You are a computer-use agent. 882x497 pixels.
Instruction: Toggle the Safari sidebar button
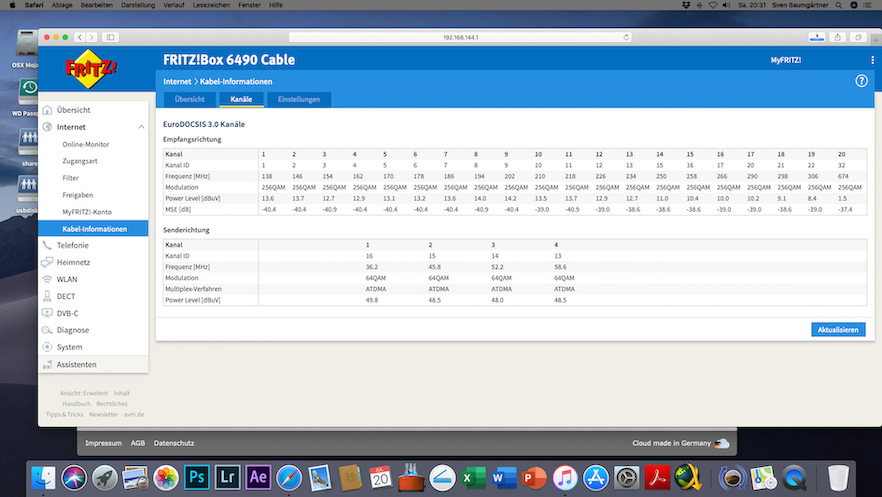(110, 37)
